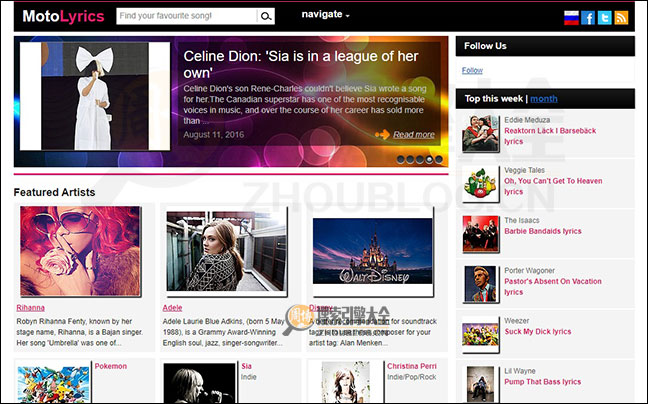This screenshot has width=648, height=404.
Task: Focus the 'Find your favourite song' search field
Action: [186, 16]
